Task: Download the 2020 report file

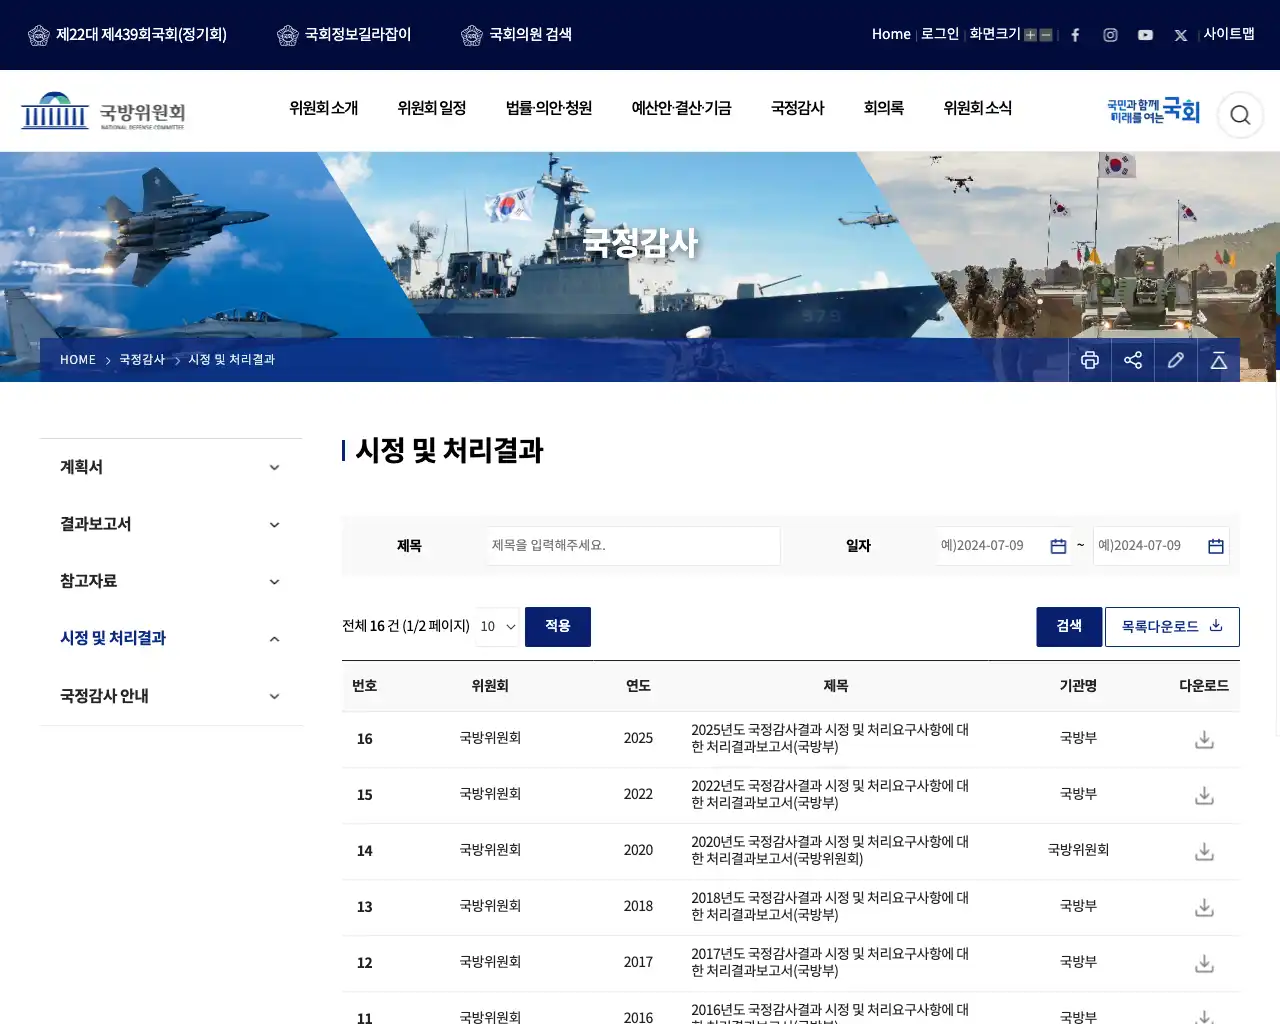Action: (1204, 852)
